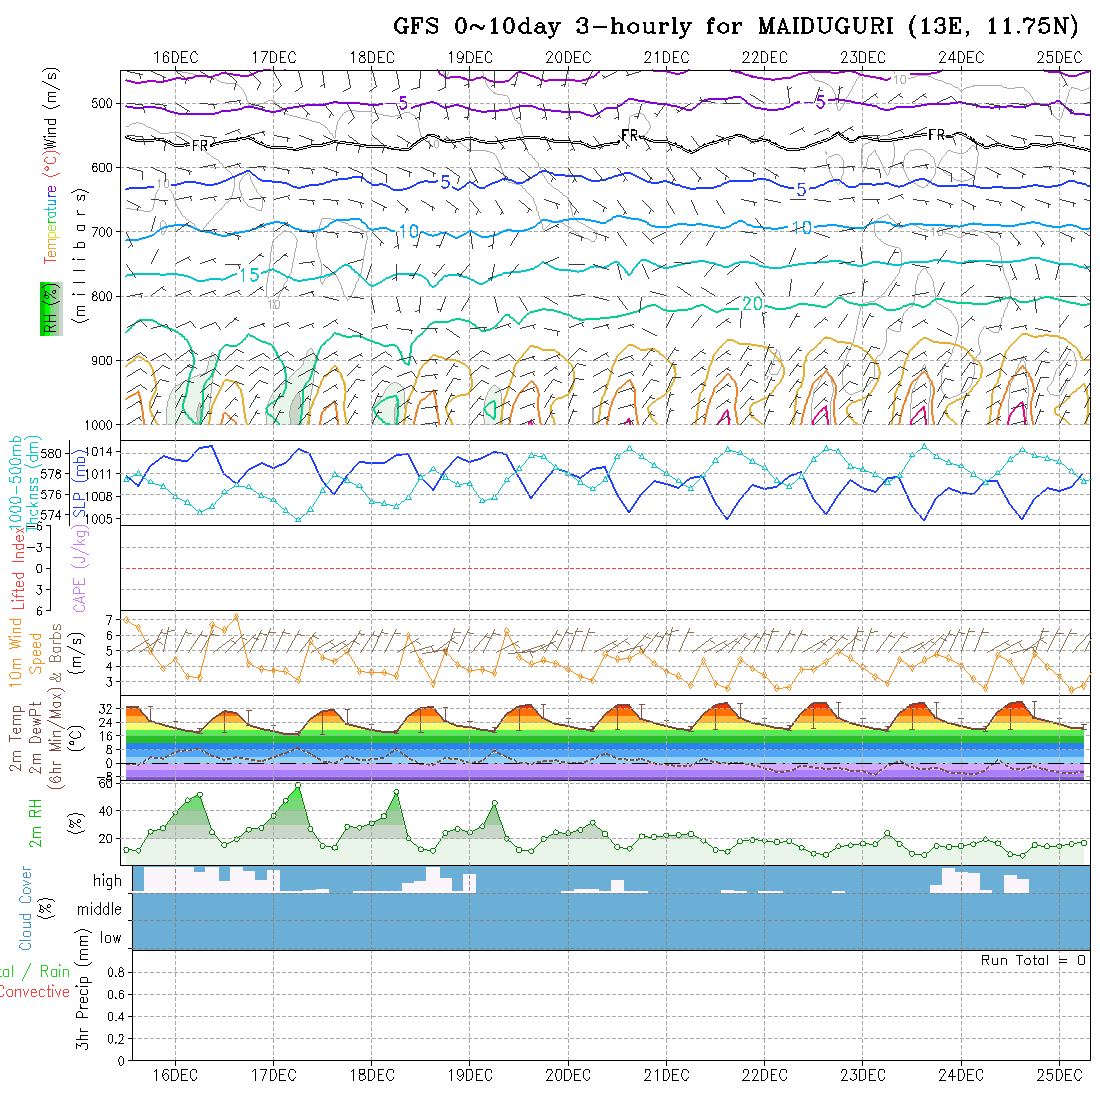Click the green RH (%) legend swatch
The width and height of the screenshot is (1100, 1100).
[48, 308]
